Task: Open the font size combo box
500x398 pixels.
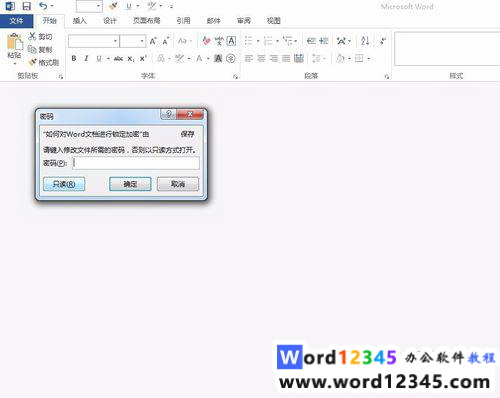Action: (133, 41)
